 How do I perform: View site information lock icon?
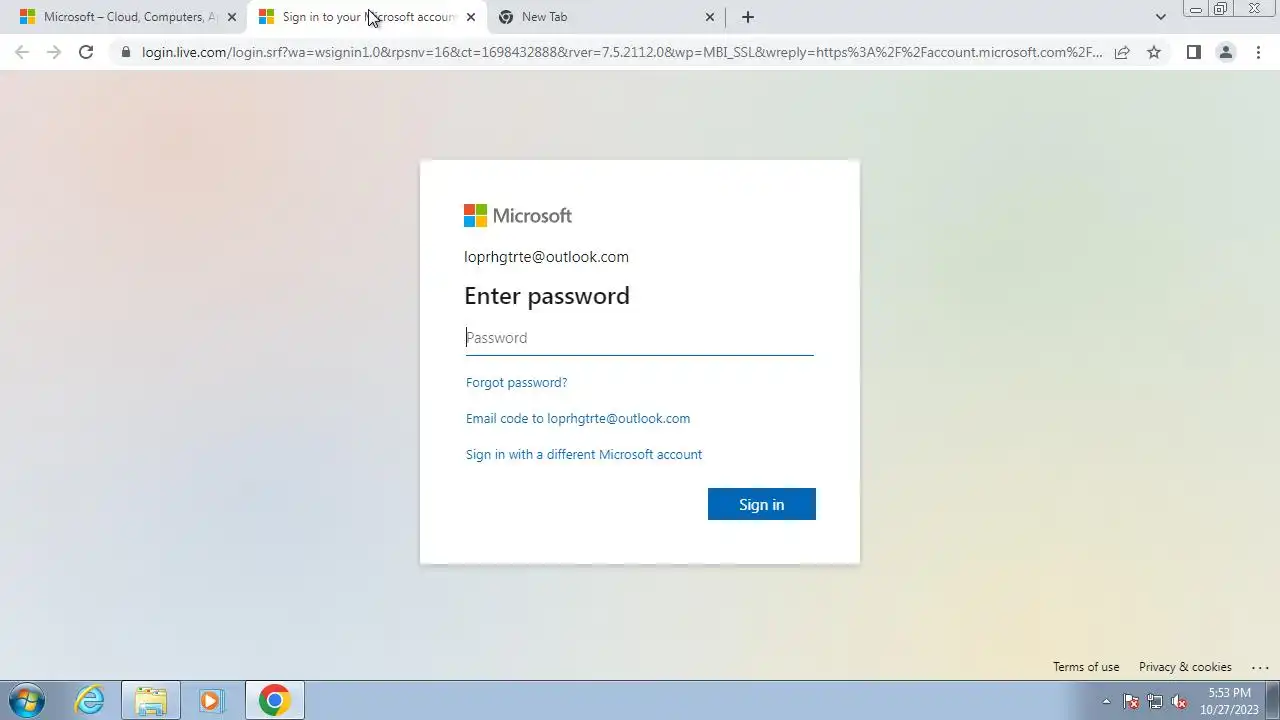125,52
